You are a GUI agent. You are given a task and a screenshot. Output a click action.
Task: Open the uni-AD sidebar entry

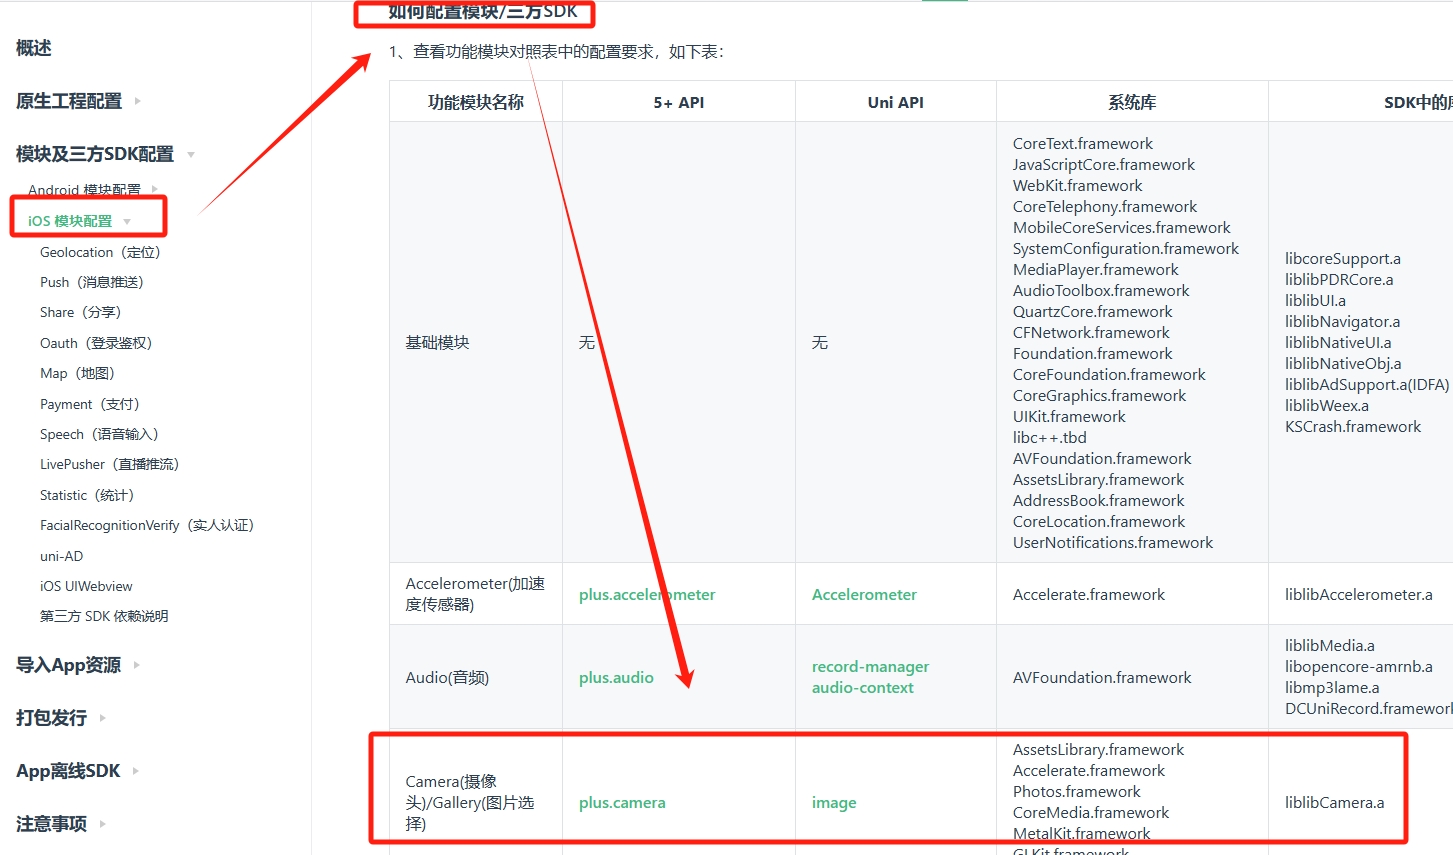(x=61, y=556)
